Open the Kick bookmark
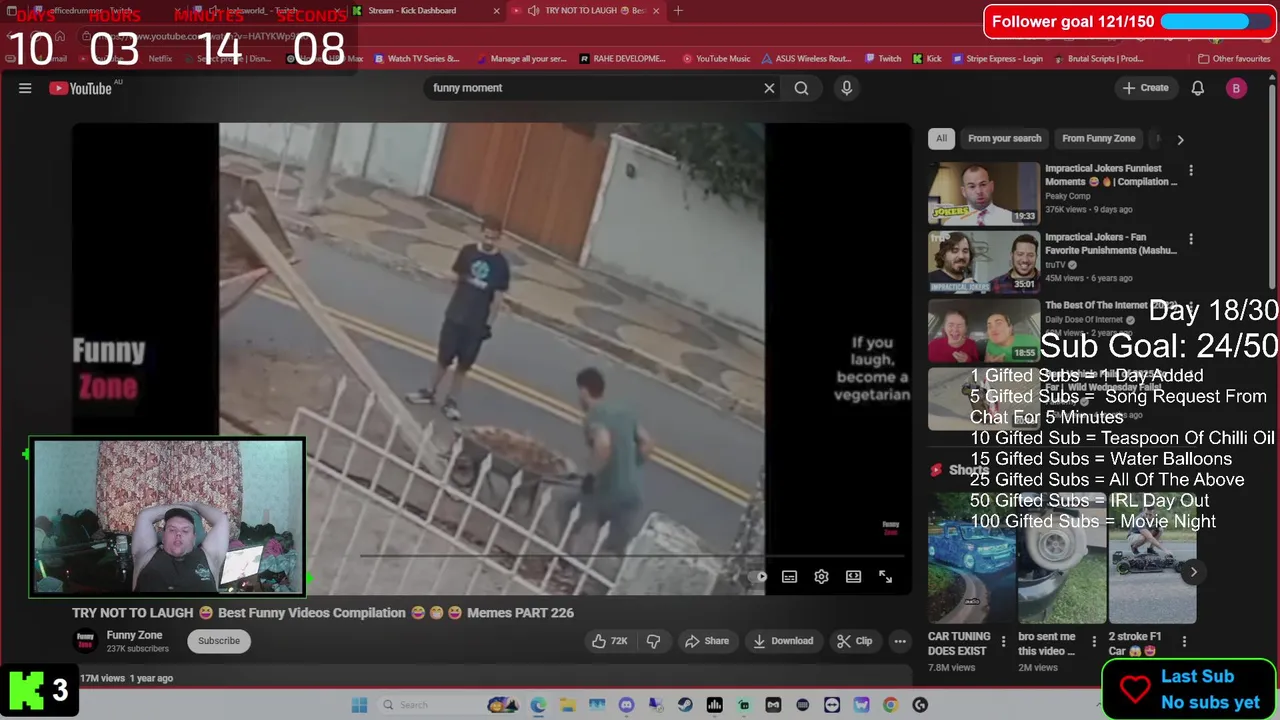 point(927,59)
